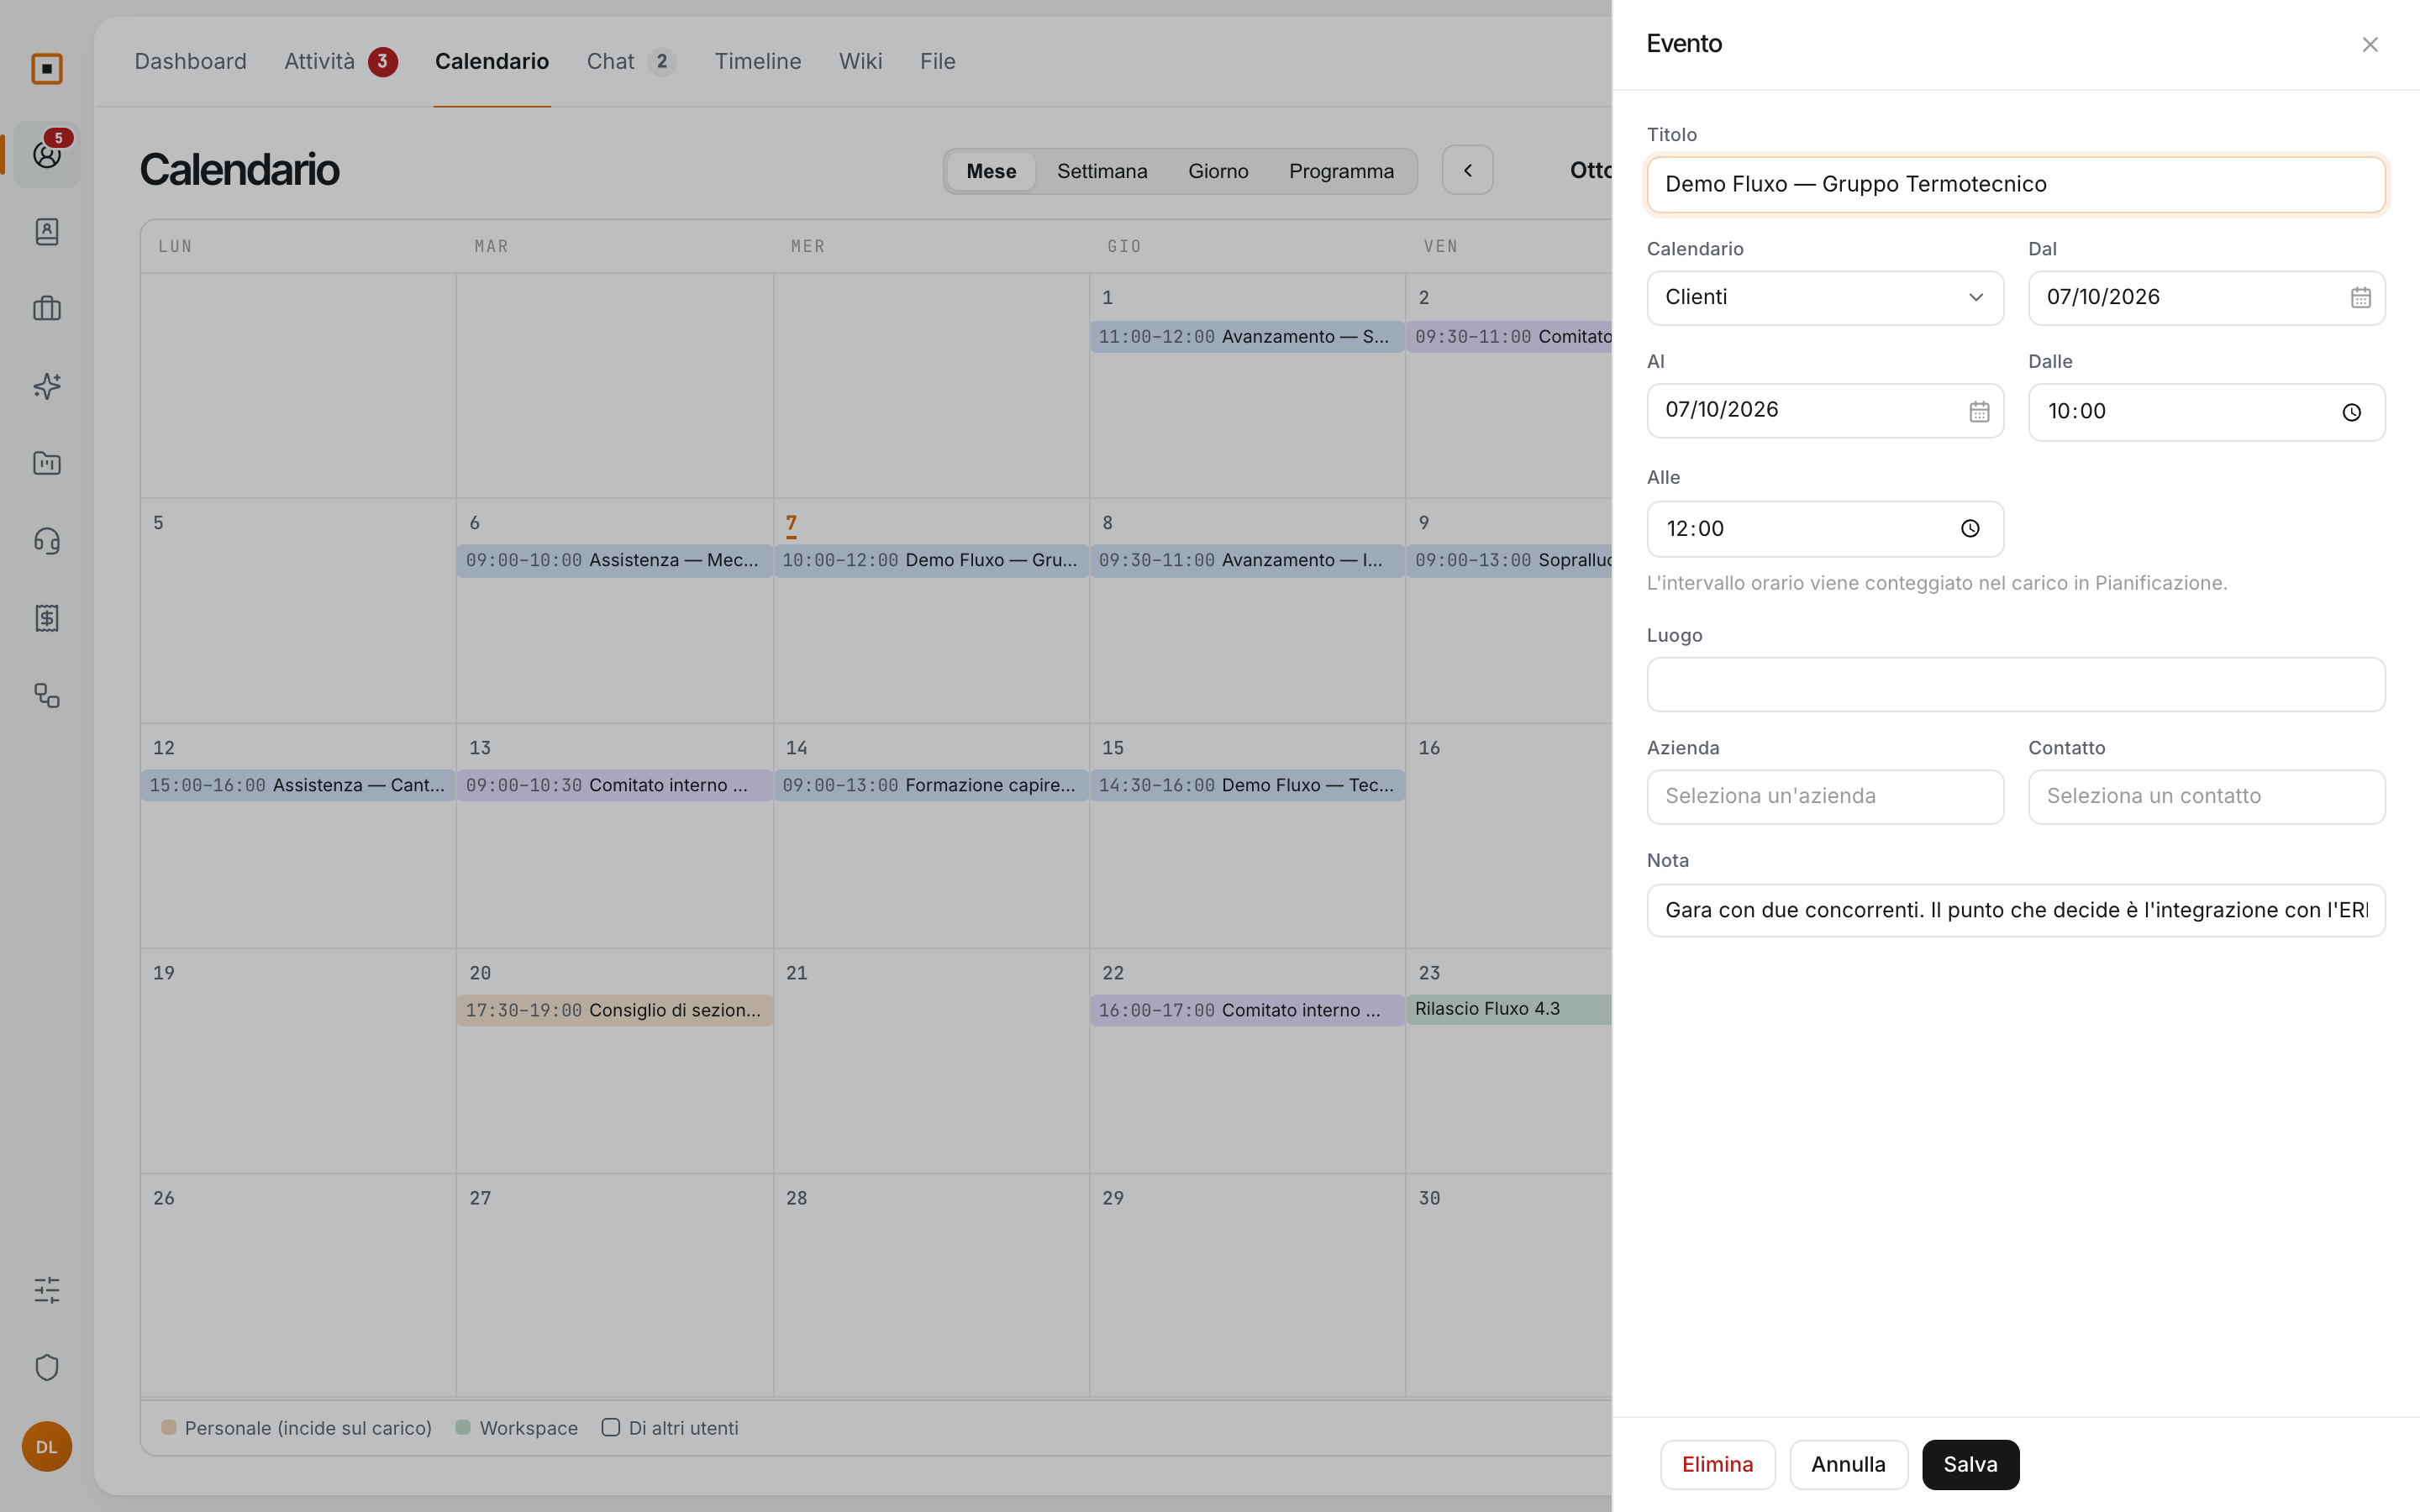Click the Salva button

pyautogui.click(x=1970, y=1464)
